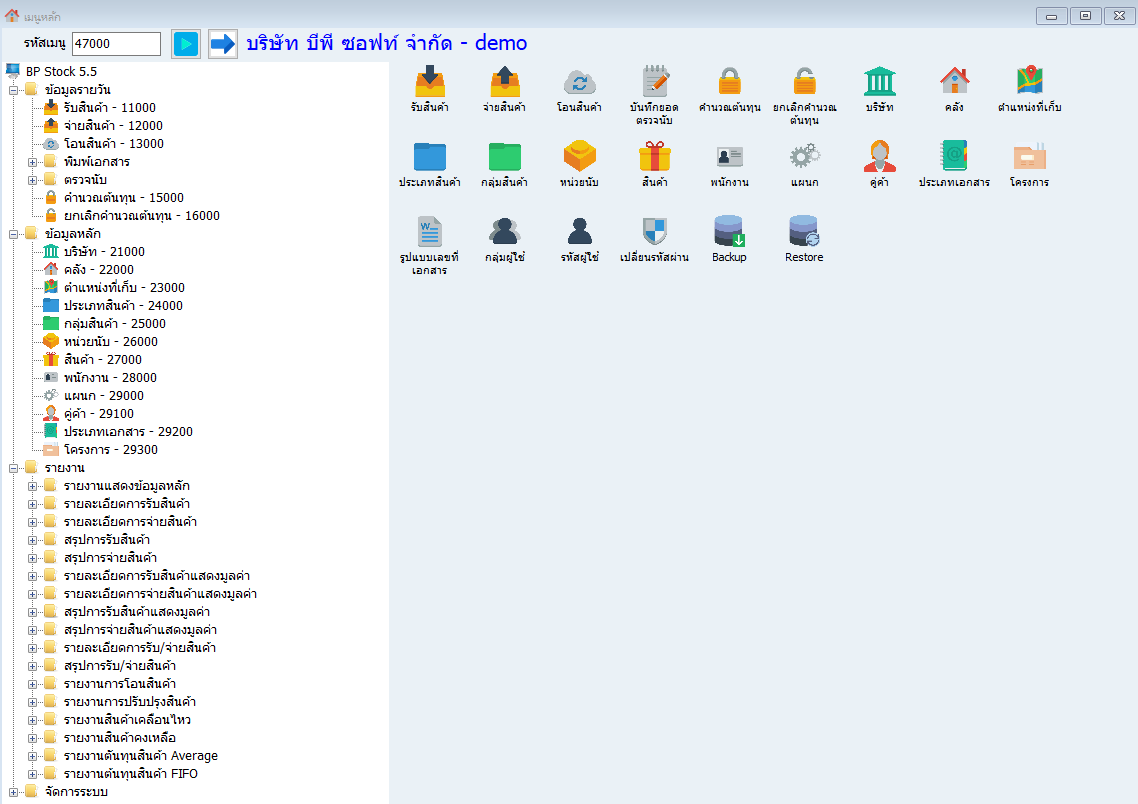Expand the ตรวจนับ tree folder
Image resolution: width=1138 pixels, height=804 pixels.
pyautogui.click(x=33, y=181)
